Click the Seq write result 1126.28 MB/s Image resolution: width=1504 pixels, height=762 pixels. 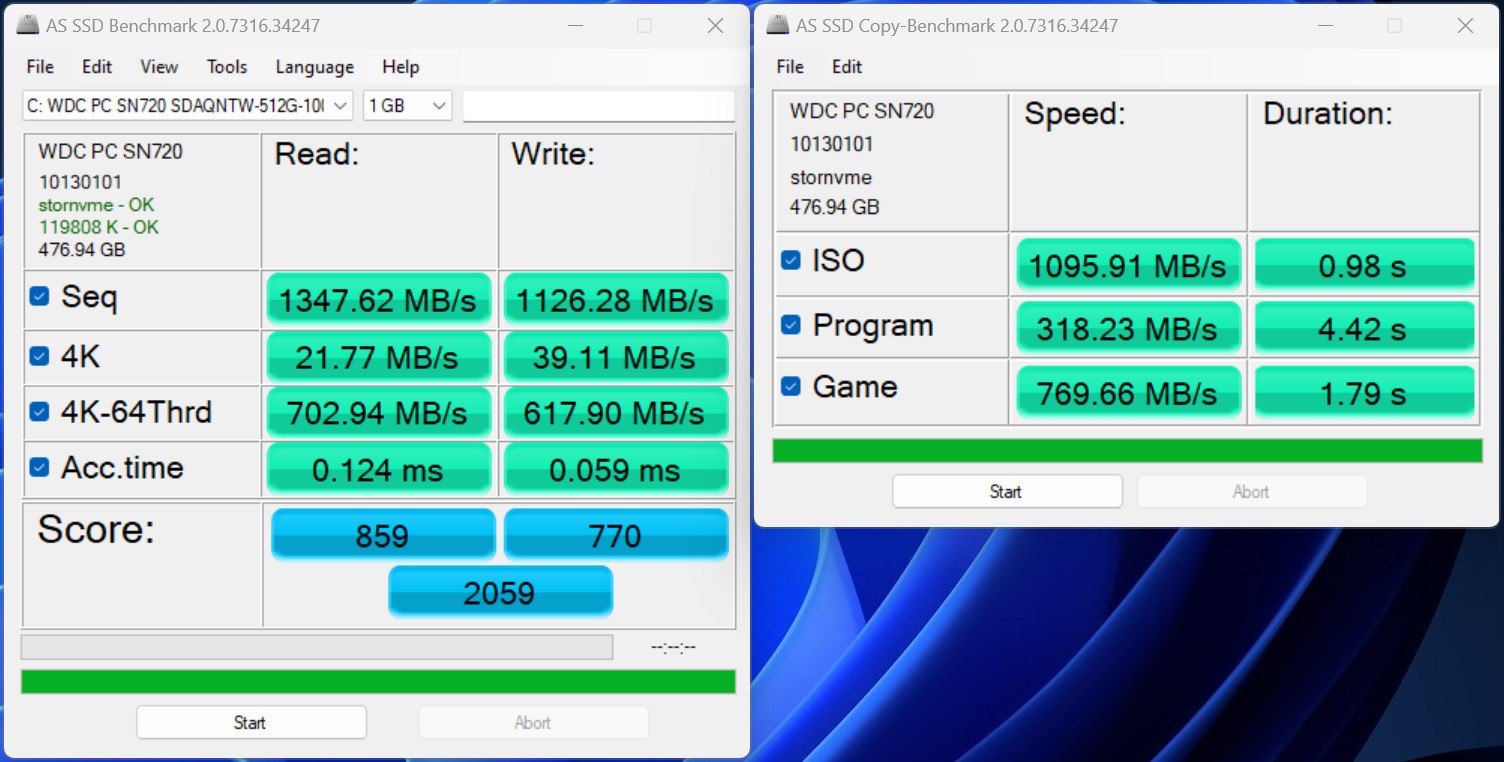coord(616,299)
